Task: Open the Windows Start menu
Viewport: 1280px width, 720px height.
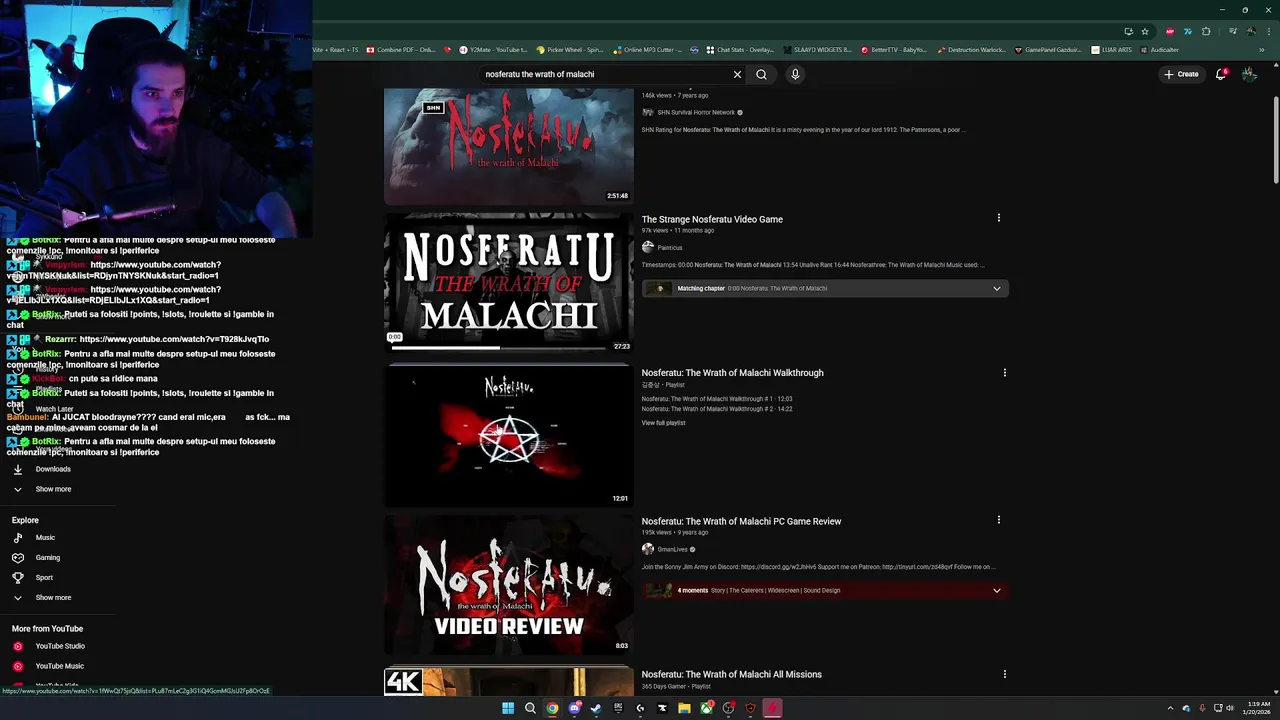Action: point(508,708)
